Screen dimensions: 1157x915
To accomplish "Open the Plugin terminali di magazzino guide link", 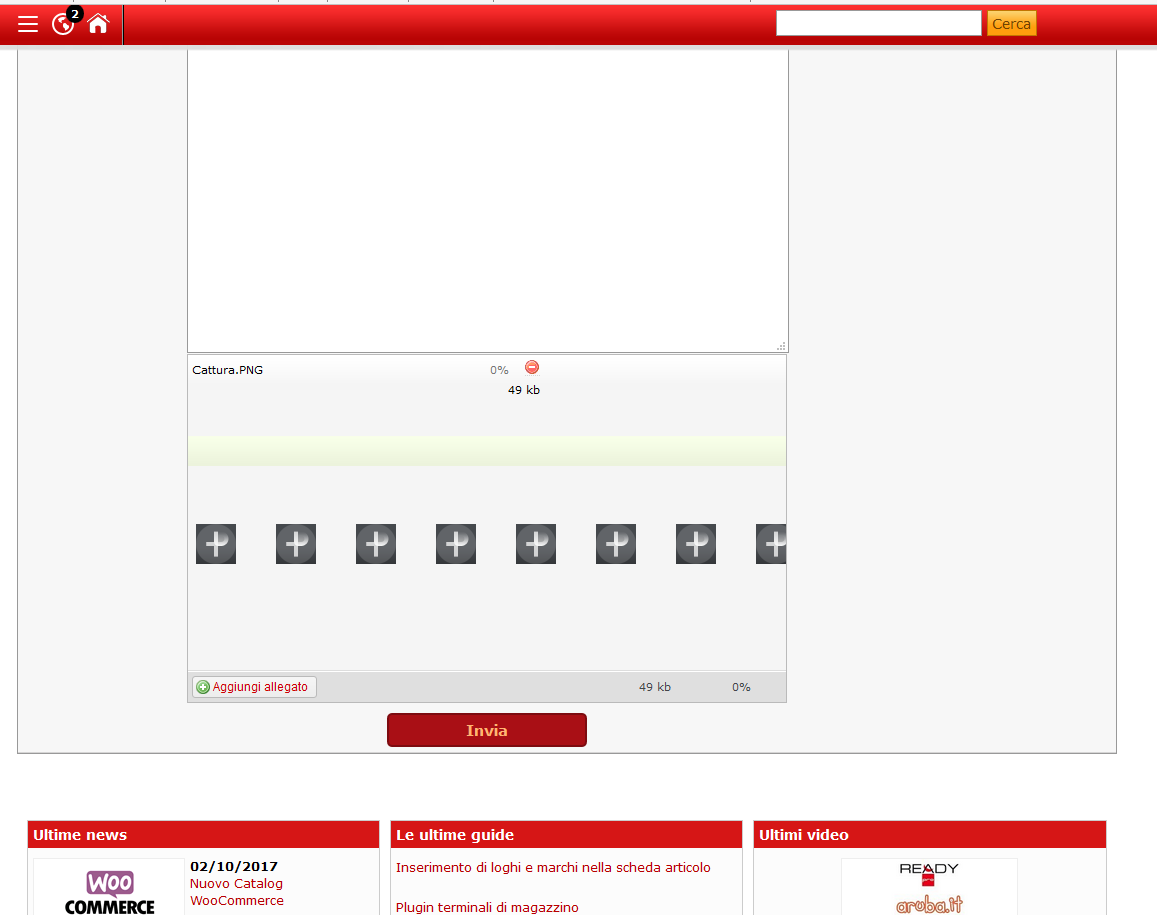I will (x=487, y=908).
